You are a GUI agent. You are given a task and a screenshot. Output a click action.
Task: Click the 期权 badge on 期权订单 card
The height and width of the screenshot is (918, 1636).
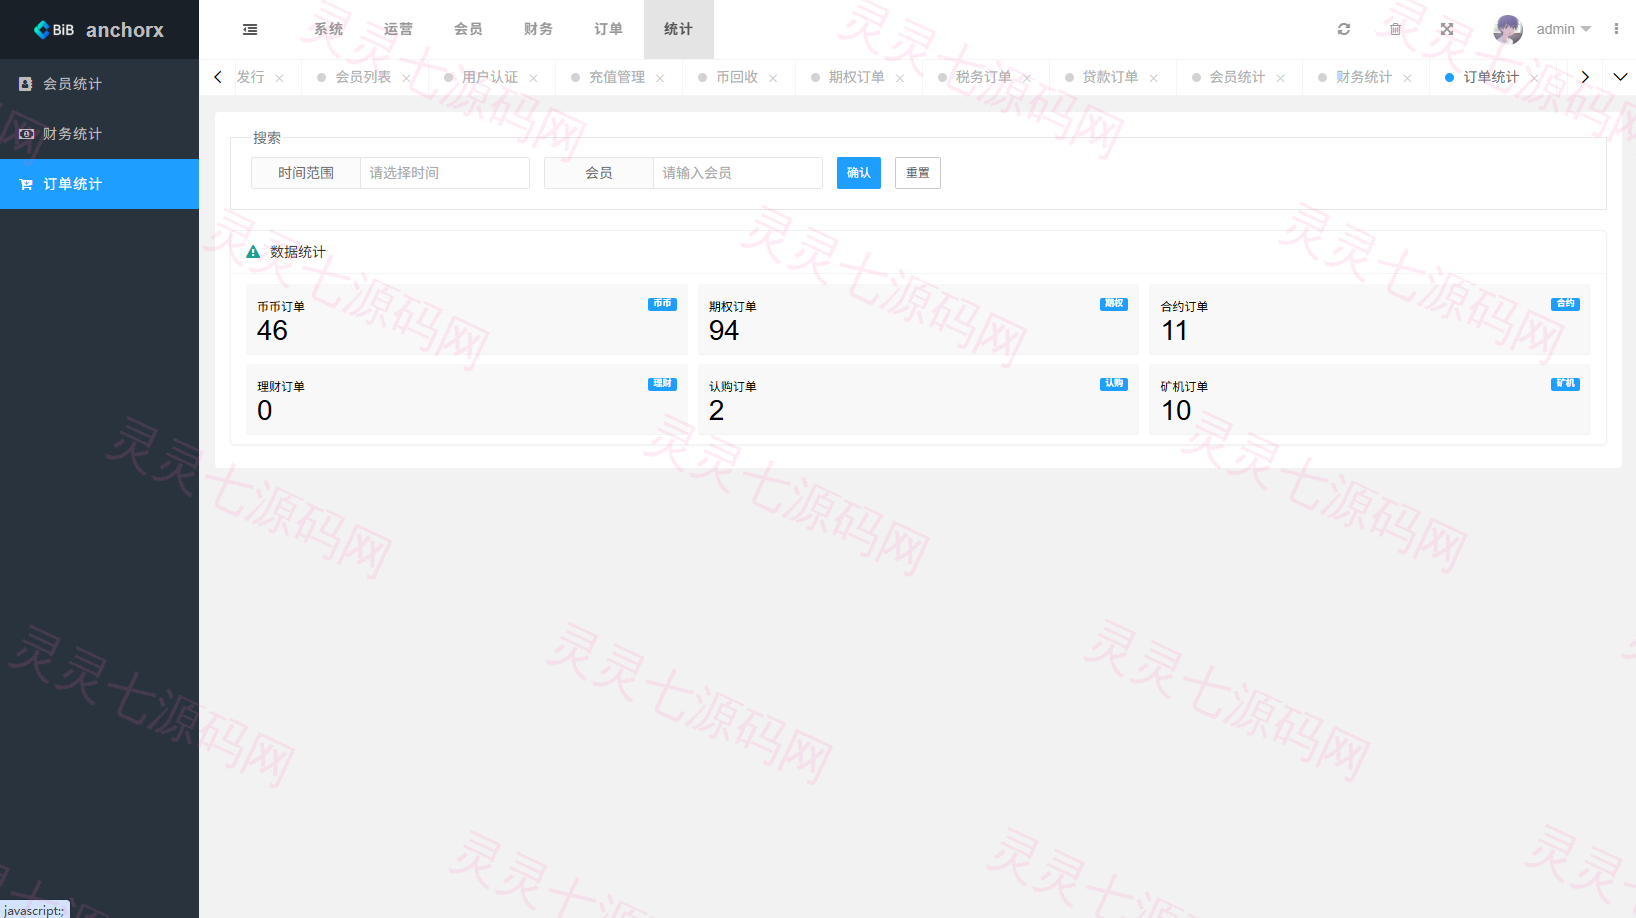(x=1114, y=304)
